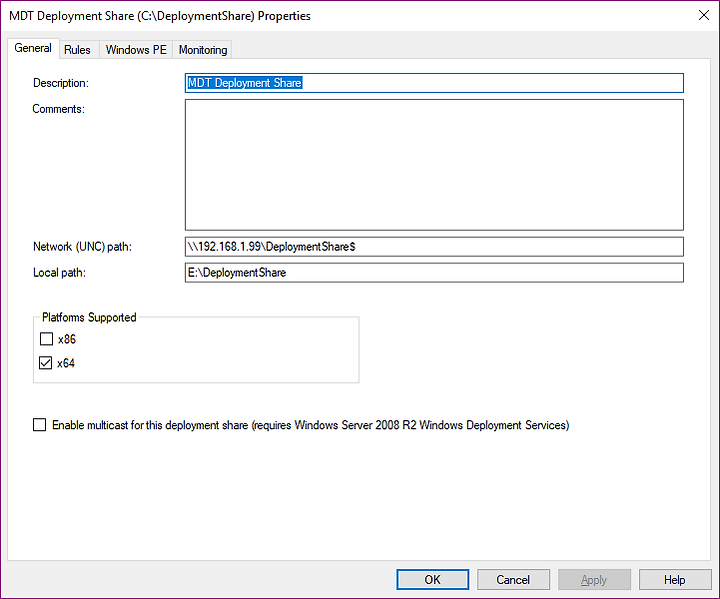Enable multicast for this deployment share
The height and width of the screenshot is (599, 720).
click(x=39, y=424)
